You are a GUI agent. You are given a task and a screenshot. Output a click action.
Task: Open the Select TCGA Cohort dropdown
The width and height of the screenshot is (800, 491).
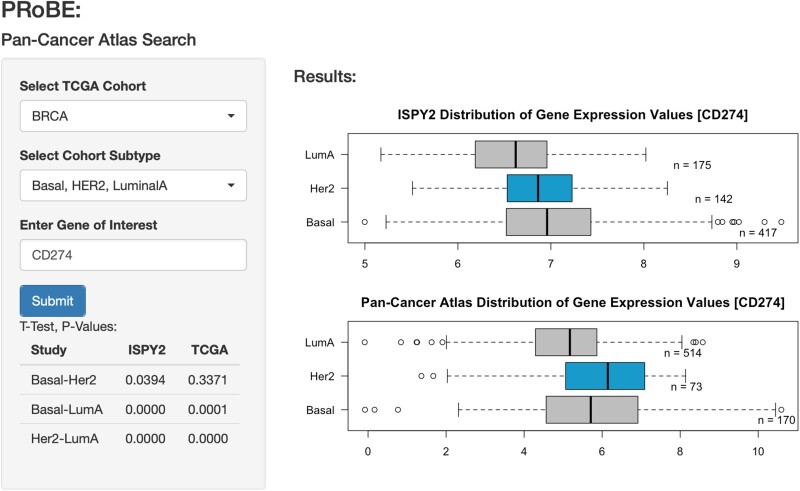tap(133, 116)
